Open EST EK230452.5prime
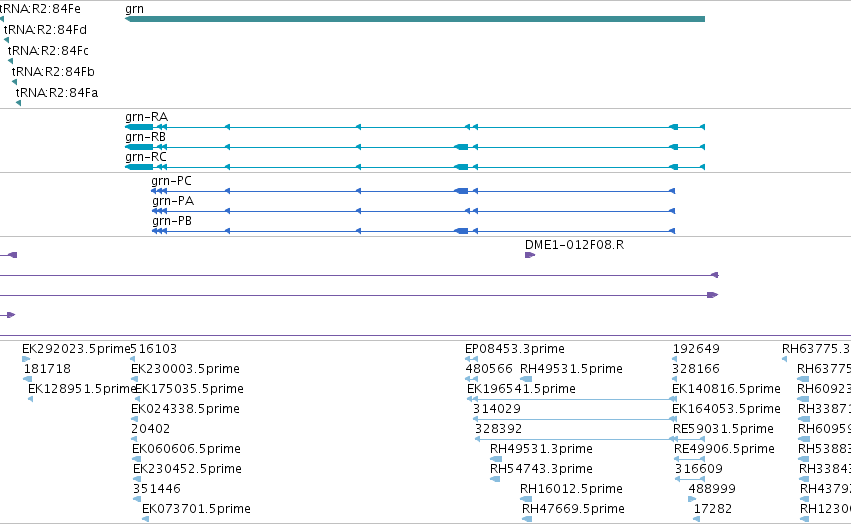Screen dimensions: 851x524 (x=187, y=469)
